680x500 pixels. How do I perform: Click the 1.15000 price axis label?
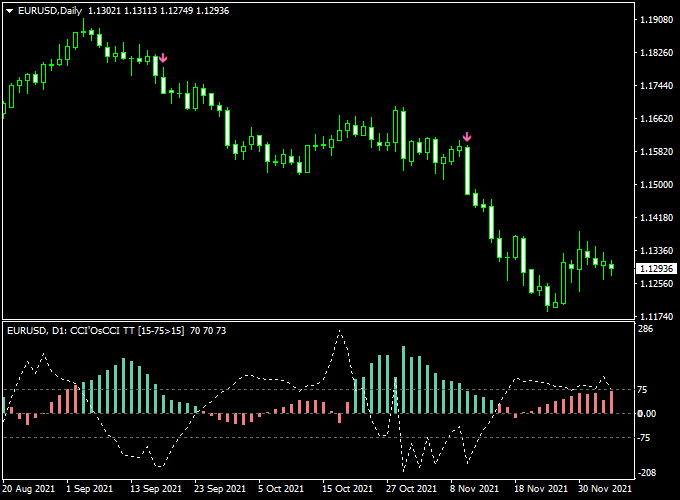657,185
